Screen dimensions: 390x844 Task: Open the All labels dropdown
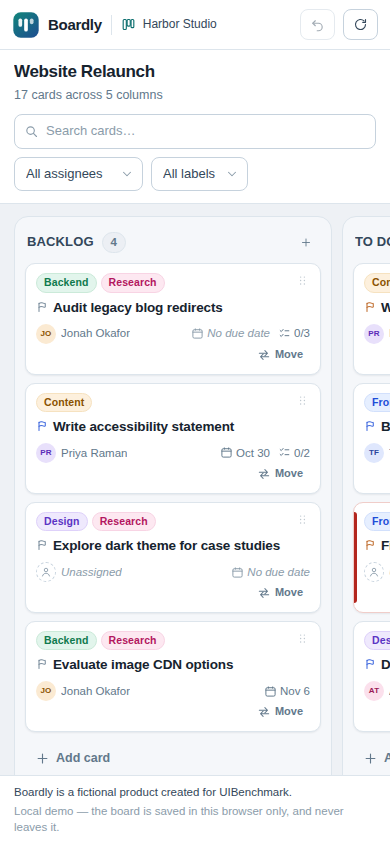(200, 174)
